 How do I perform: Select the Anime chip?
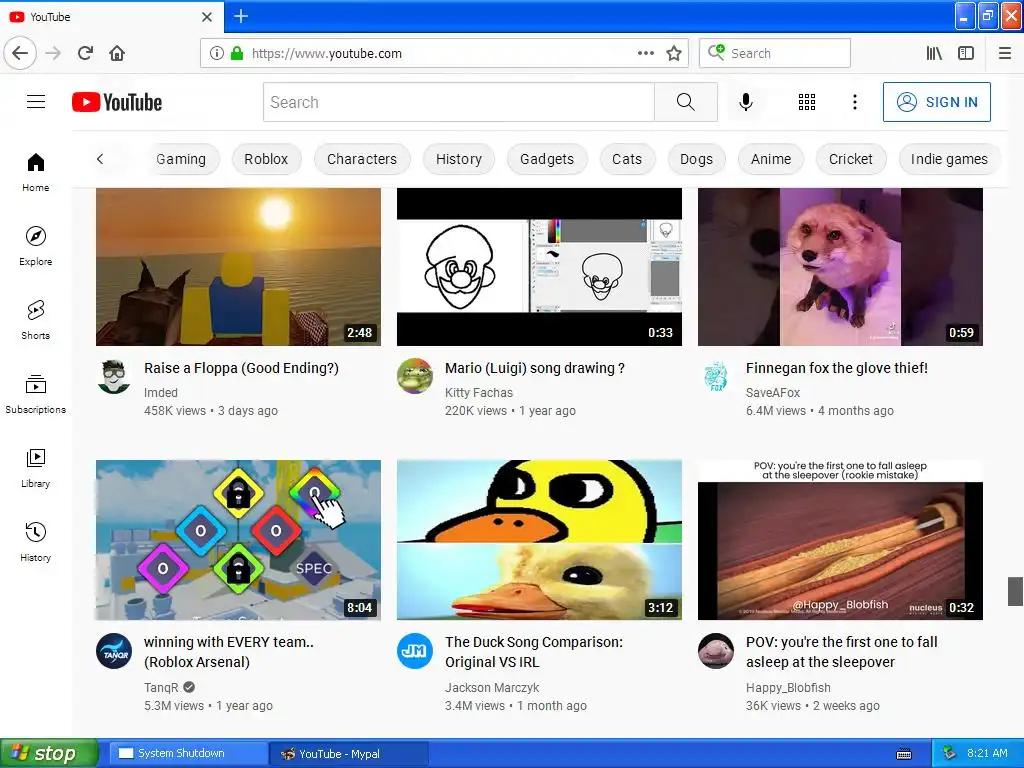771,159
